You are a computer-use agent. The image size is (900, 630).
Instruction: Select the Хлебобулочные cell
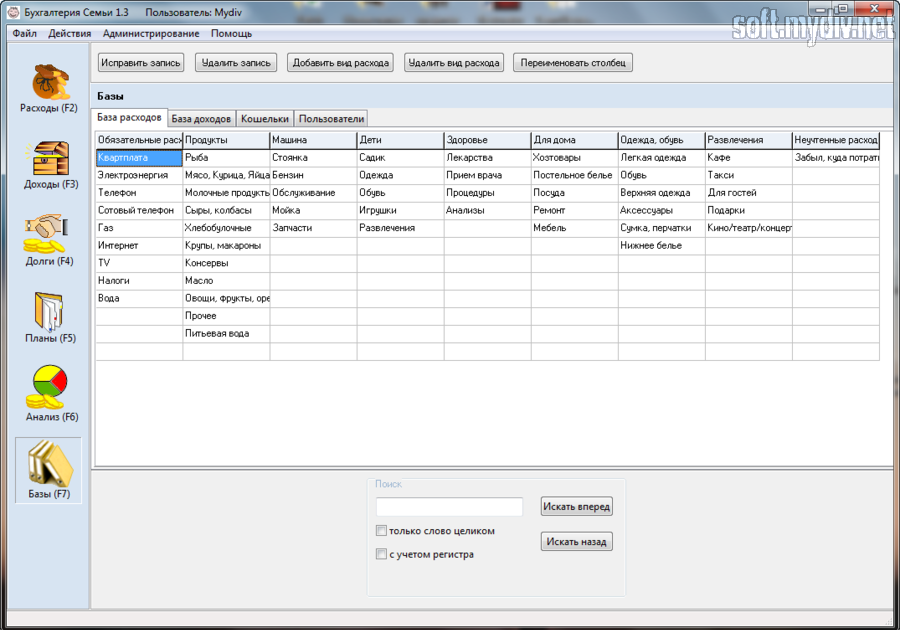pos(226,228)
